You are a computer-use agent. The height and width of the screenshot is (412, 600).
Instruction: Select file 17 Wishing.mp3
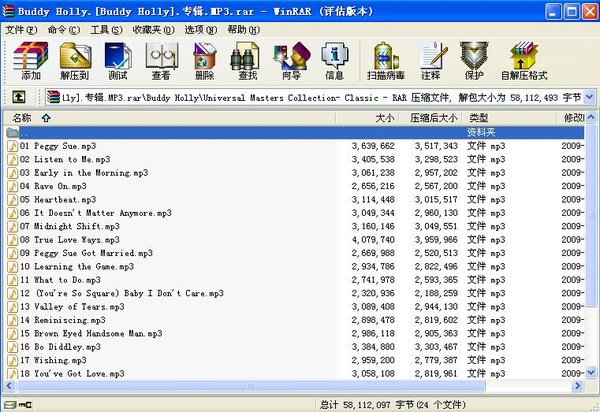click(295, 360)
